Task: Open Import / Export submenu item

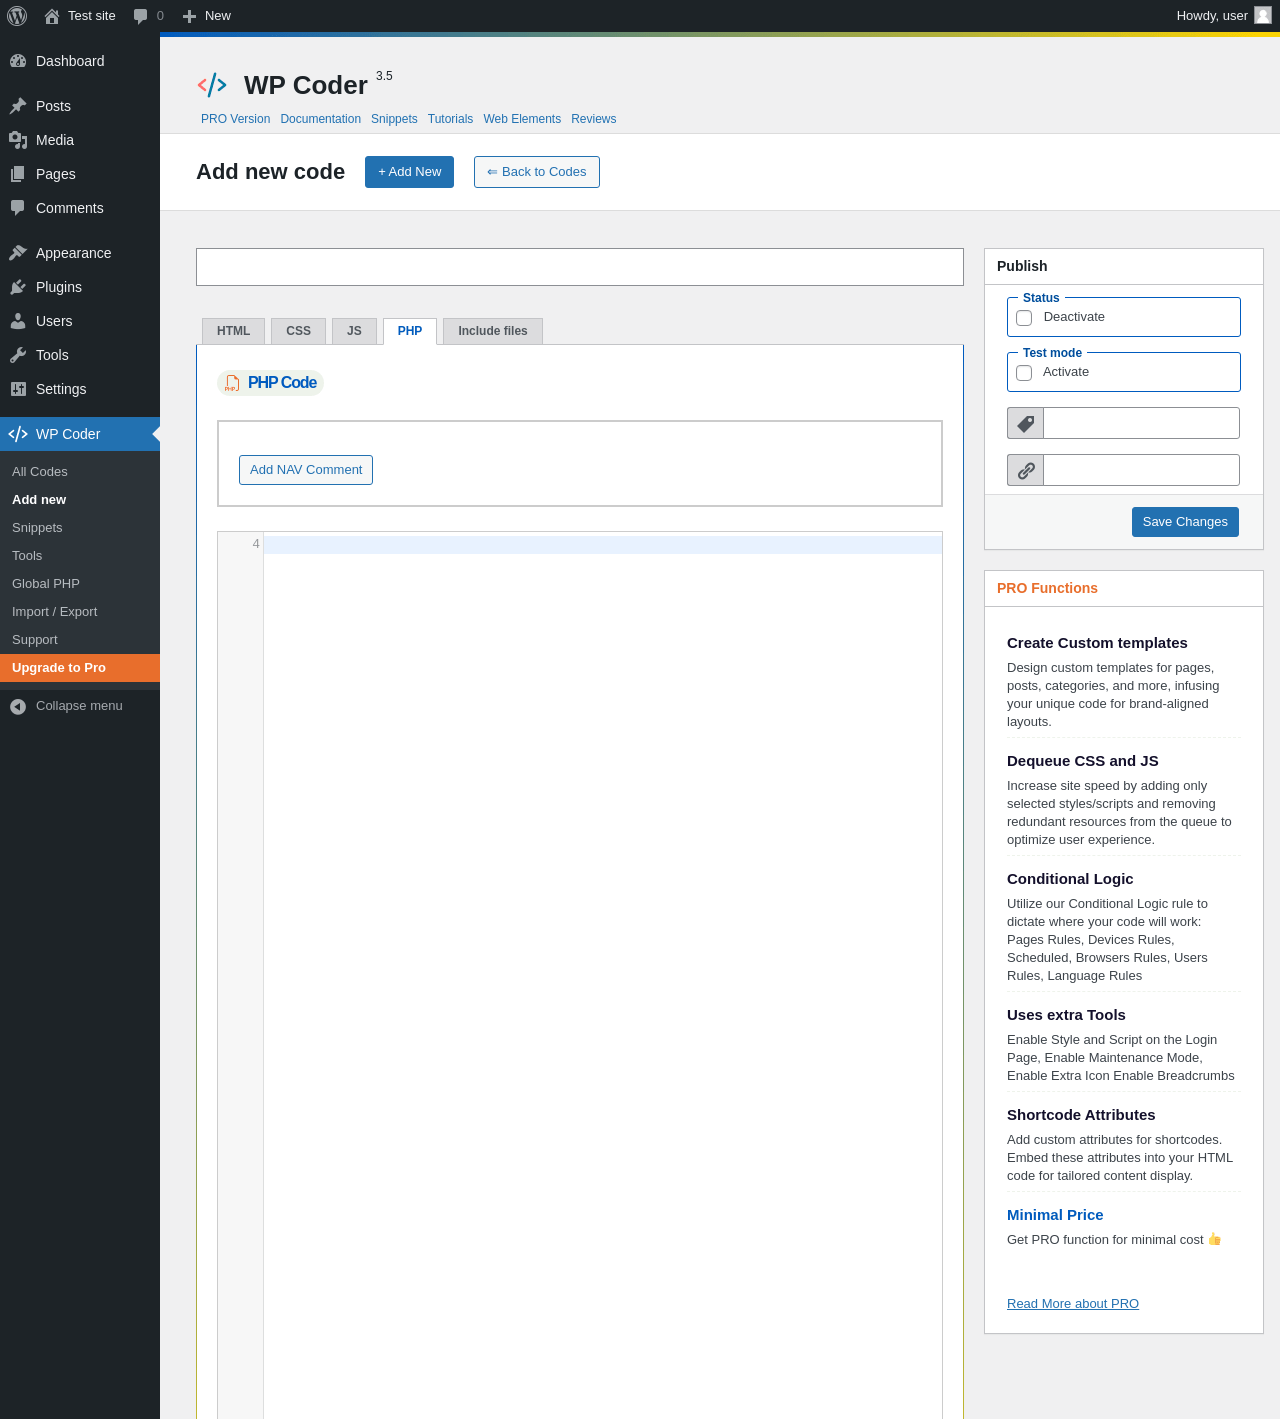Action: 80,612
